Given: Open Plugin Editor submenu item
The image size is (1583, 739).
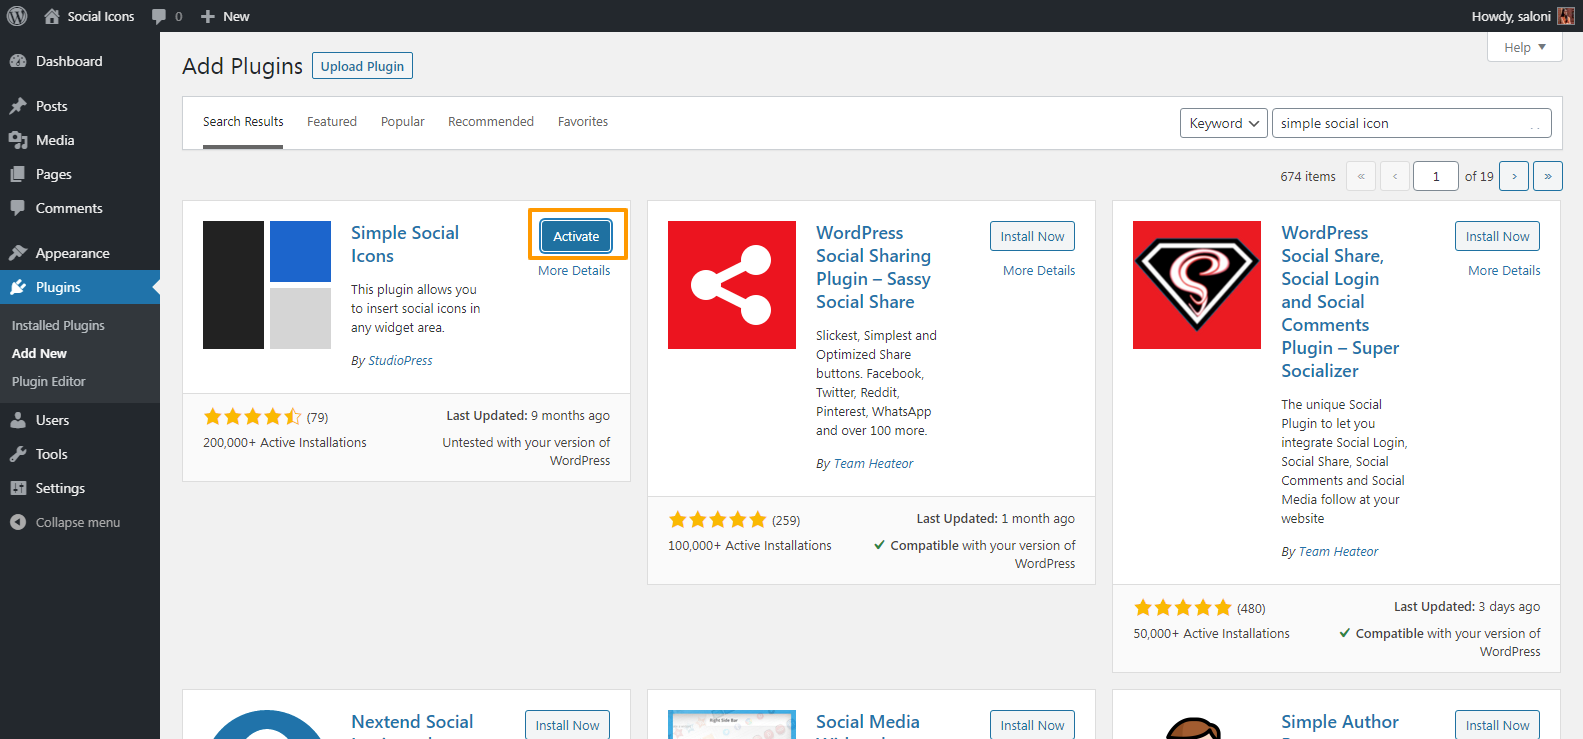Looking at the screenshot, I should (48, 381).
